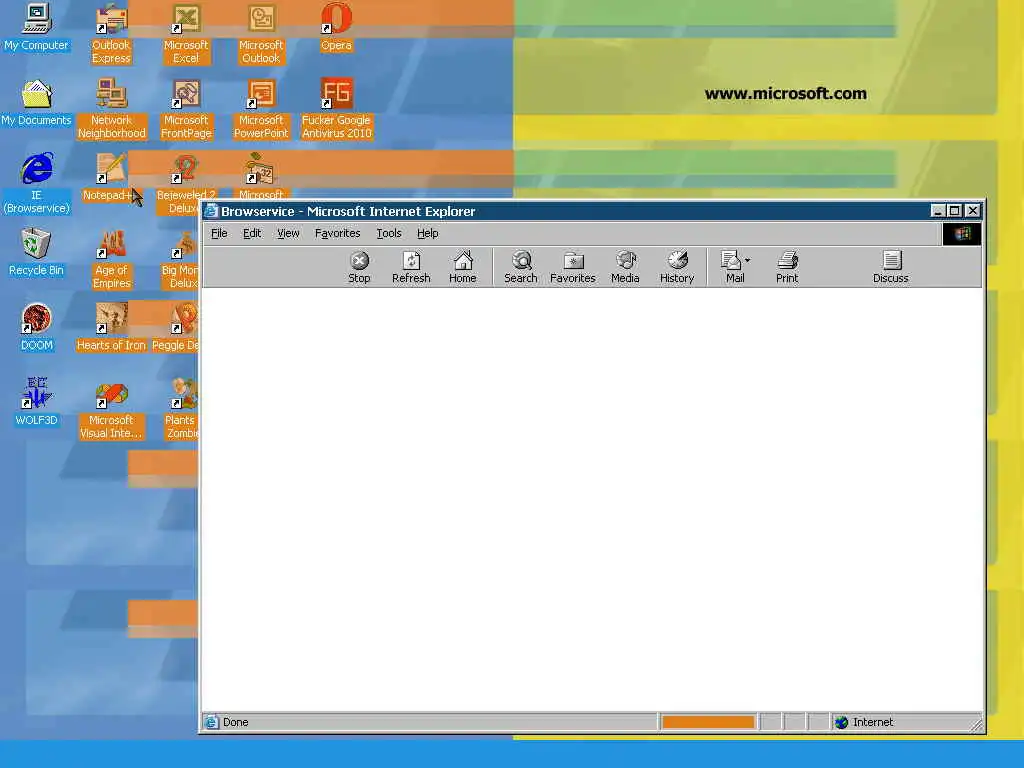Click the IE page icon in title bar
The image size is (1024, 768).
coord(212,211)
